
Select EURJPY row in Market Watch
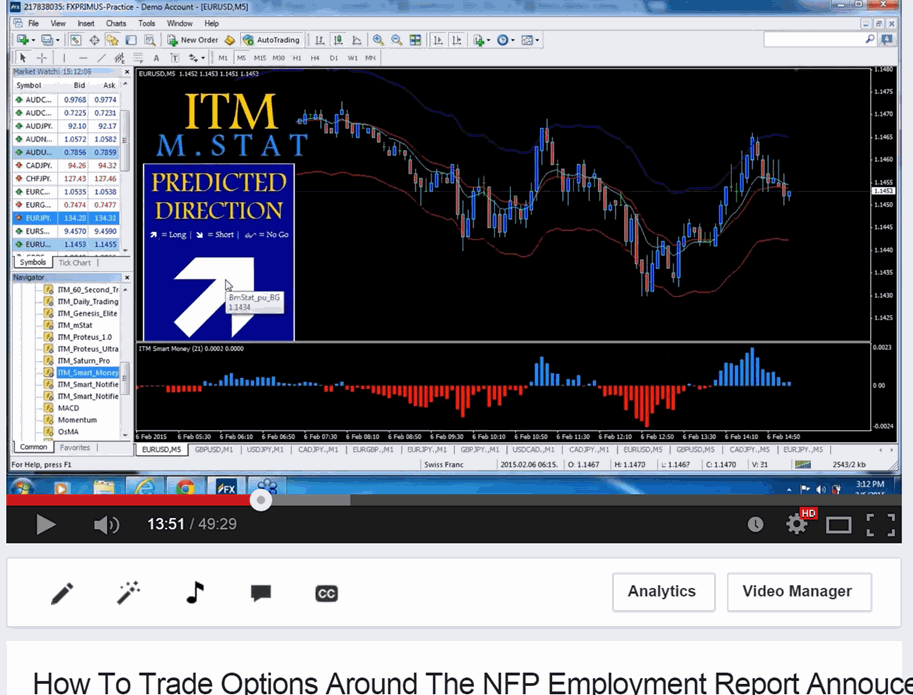[65, 218]
